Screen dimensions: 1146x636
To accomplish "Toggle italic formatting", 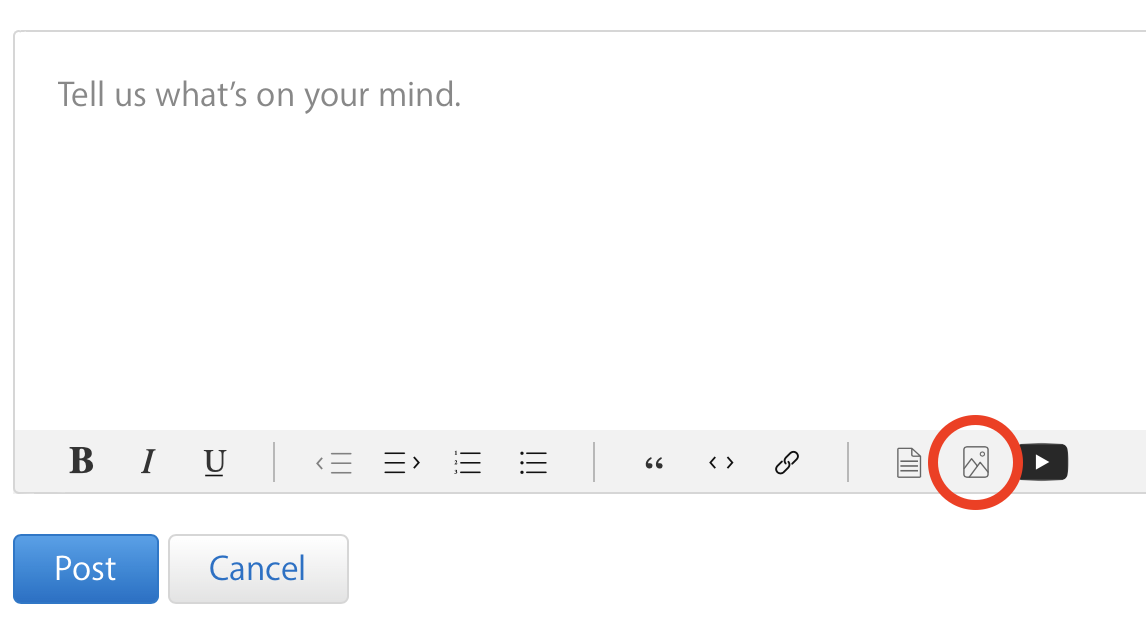I will [x=148, y=462].
